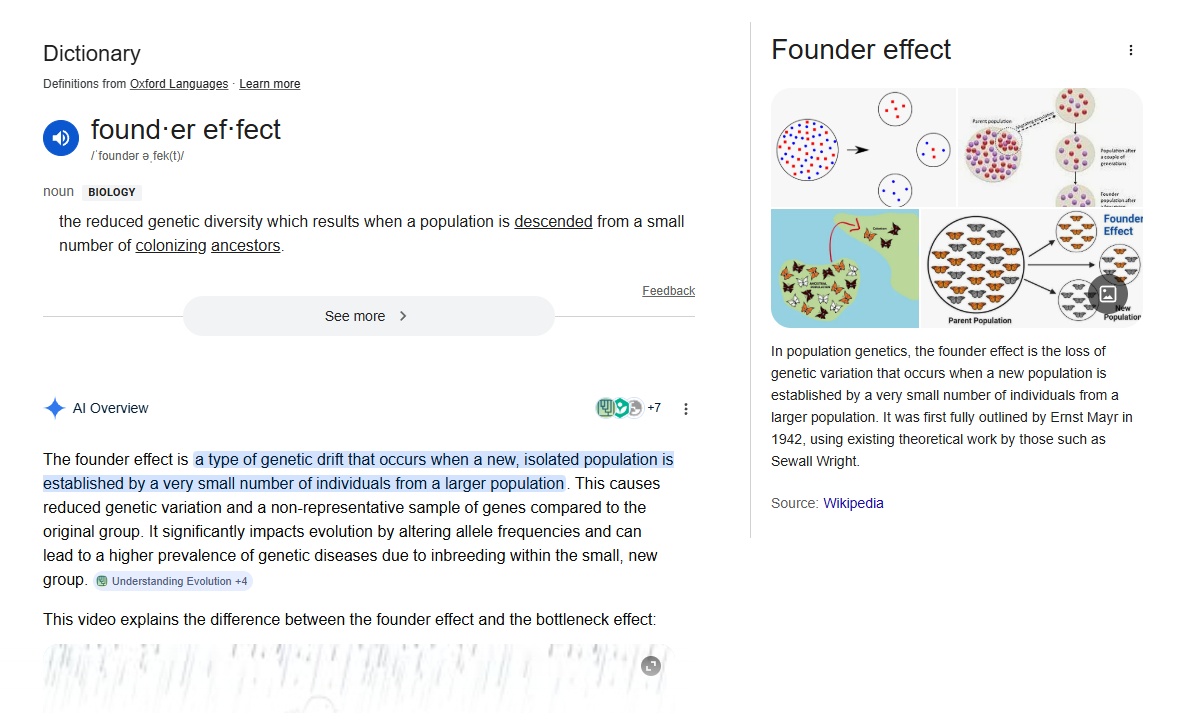Expand the video using the fullscreen icon
This screenshot has width=1178, height=713.
tap(651, 666)
